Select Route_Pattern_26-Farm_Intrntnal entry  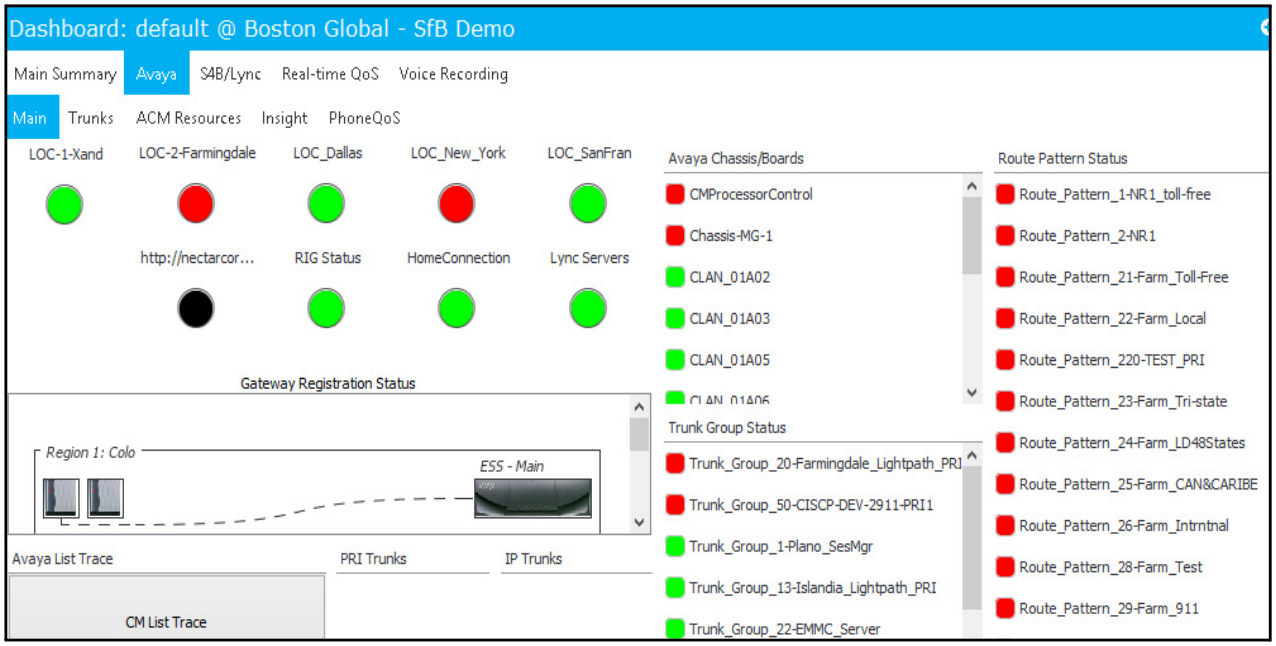[x=1114, y=526]
